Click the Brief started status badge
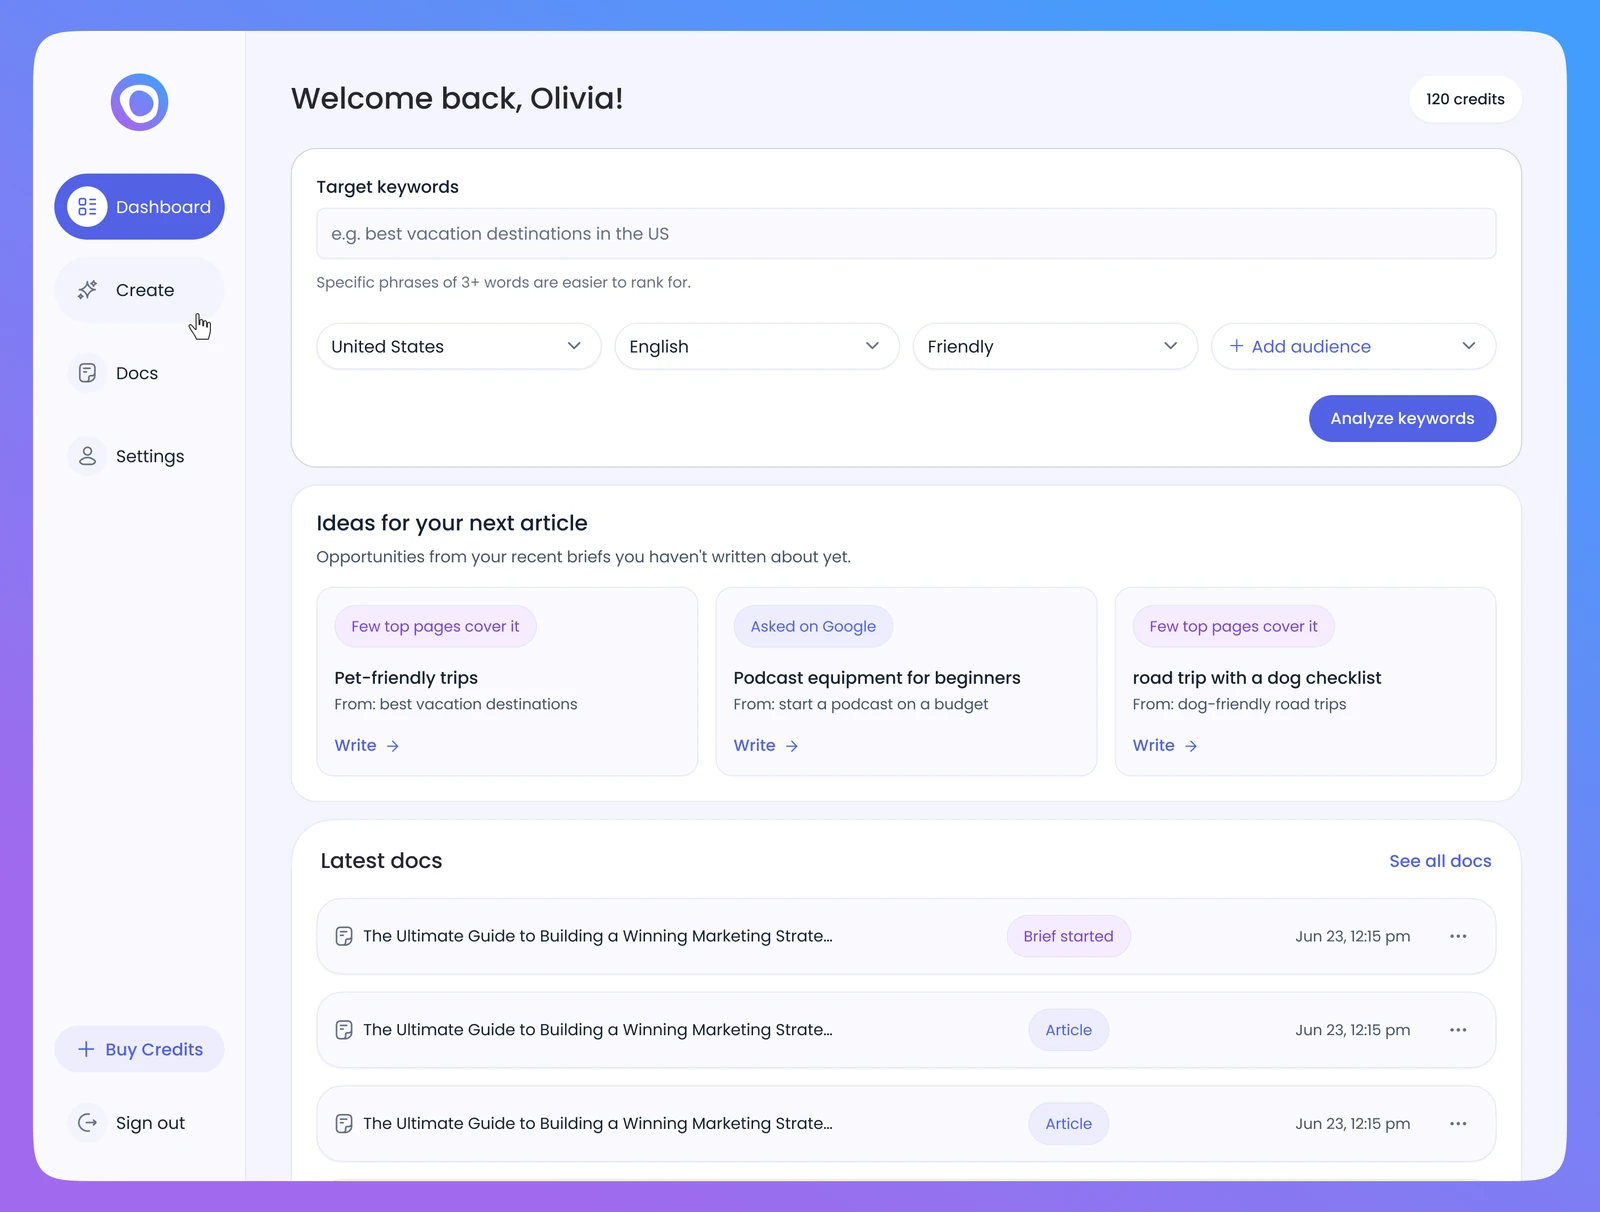Viewport: 1600px width, 1212px height. (1068, 936)
